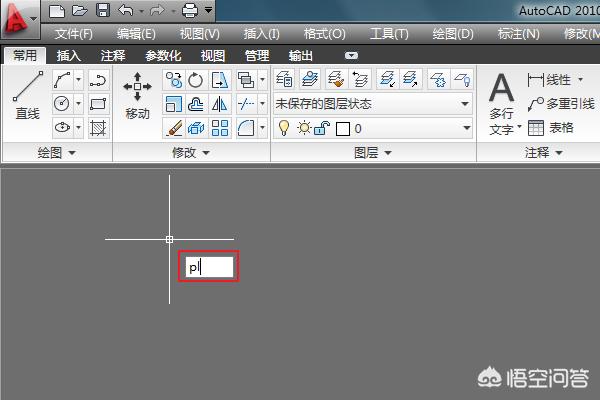This screenshot has width=600, height=400.
Task: Click the 表格 (Table) tool
Action: point(550,127)
